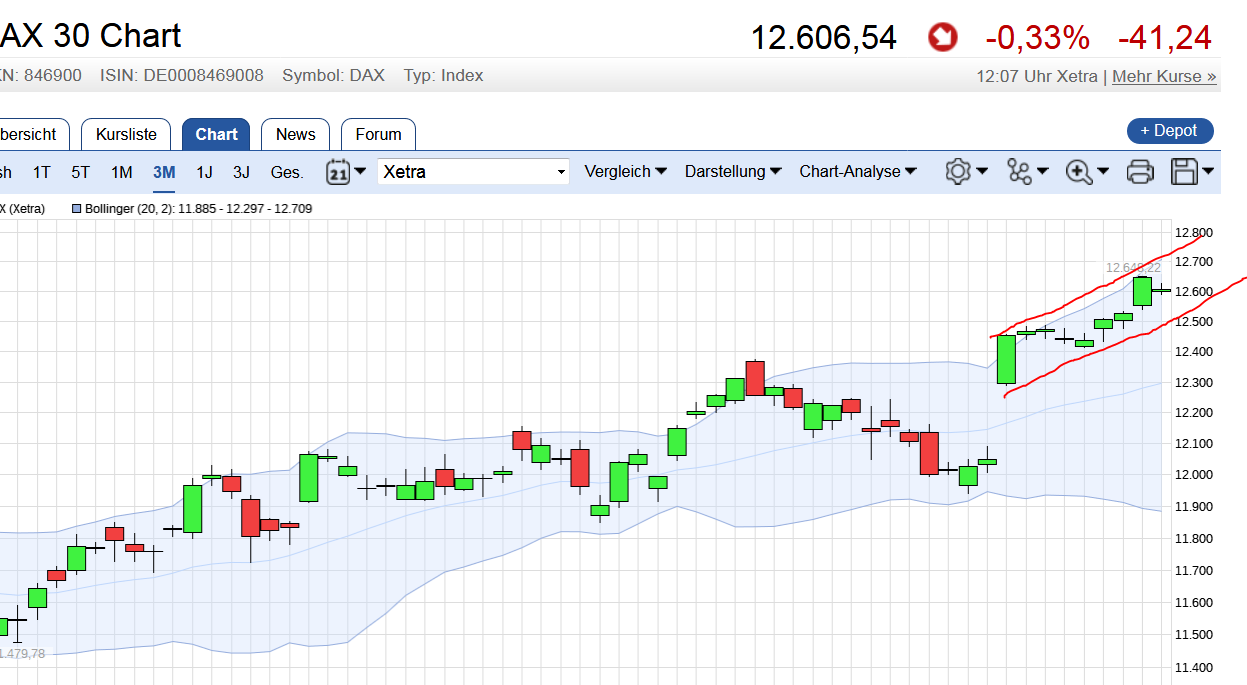This screenshot has width=1247, height=685.
Task: Select the 1M time range
Action: point(121,172)
